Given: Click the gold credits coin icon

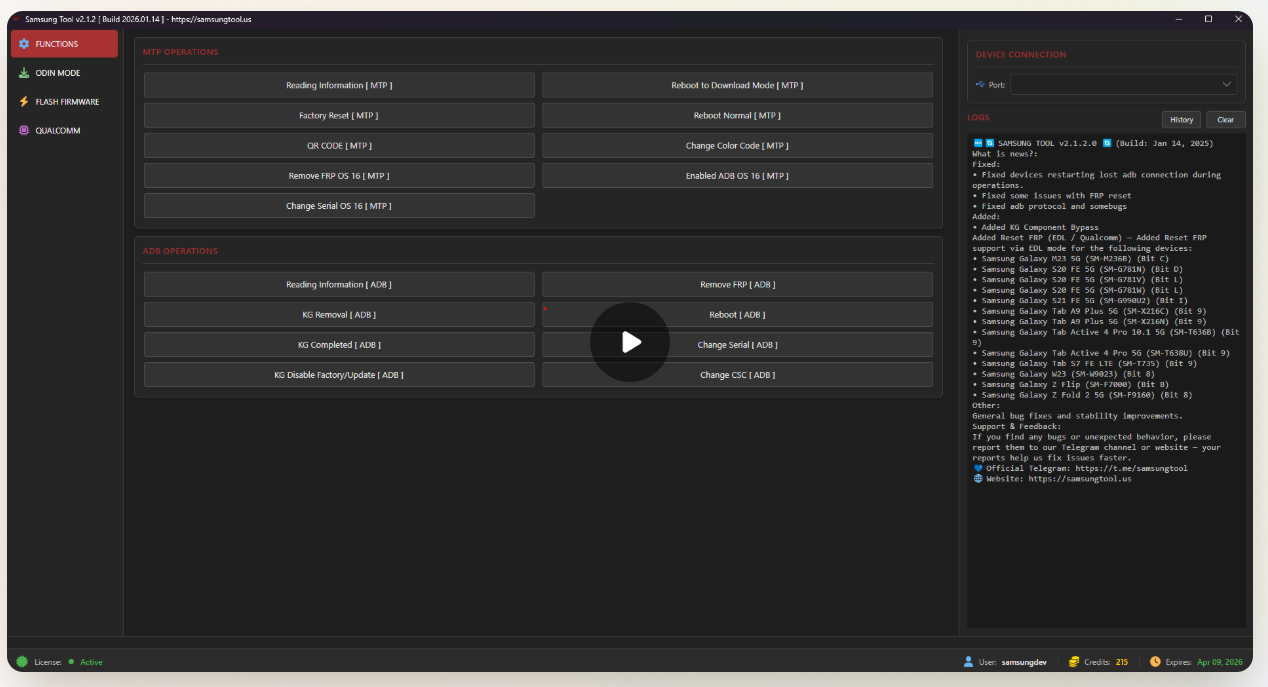Looking at the screenshot, I should [x=1074, y=662].
